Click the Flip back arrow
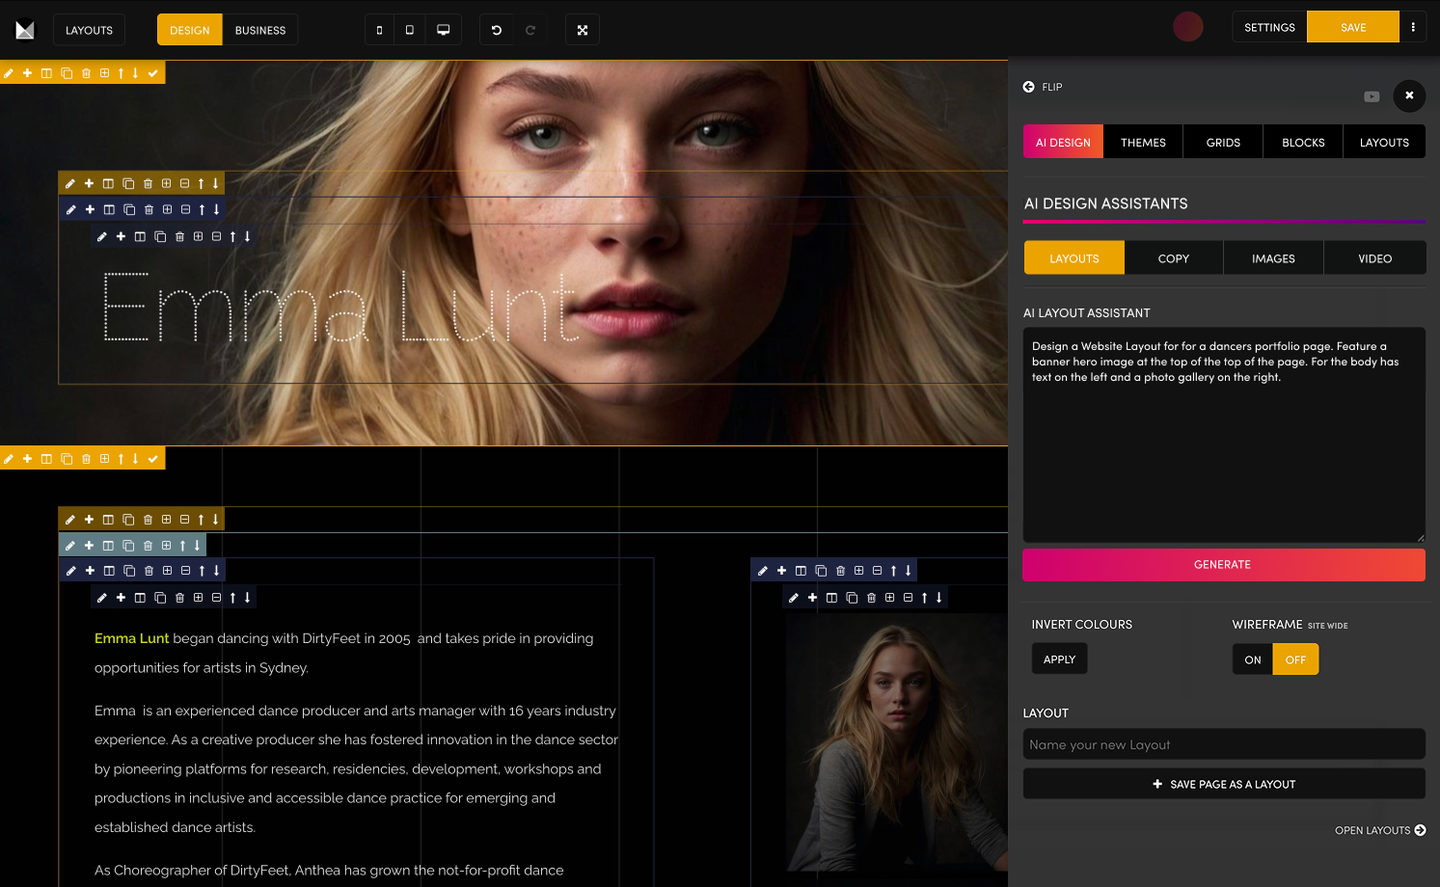The height and width of the screenshot is (887, 1440). pyautogui.click(x=1029, y=87)
